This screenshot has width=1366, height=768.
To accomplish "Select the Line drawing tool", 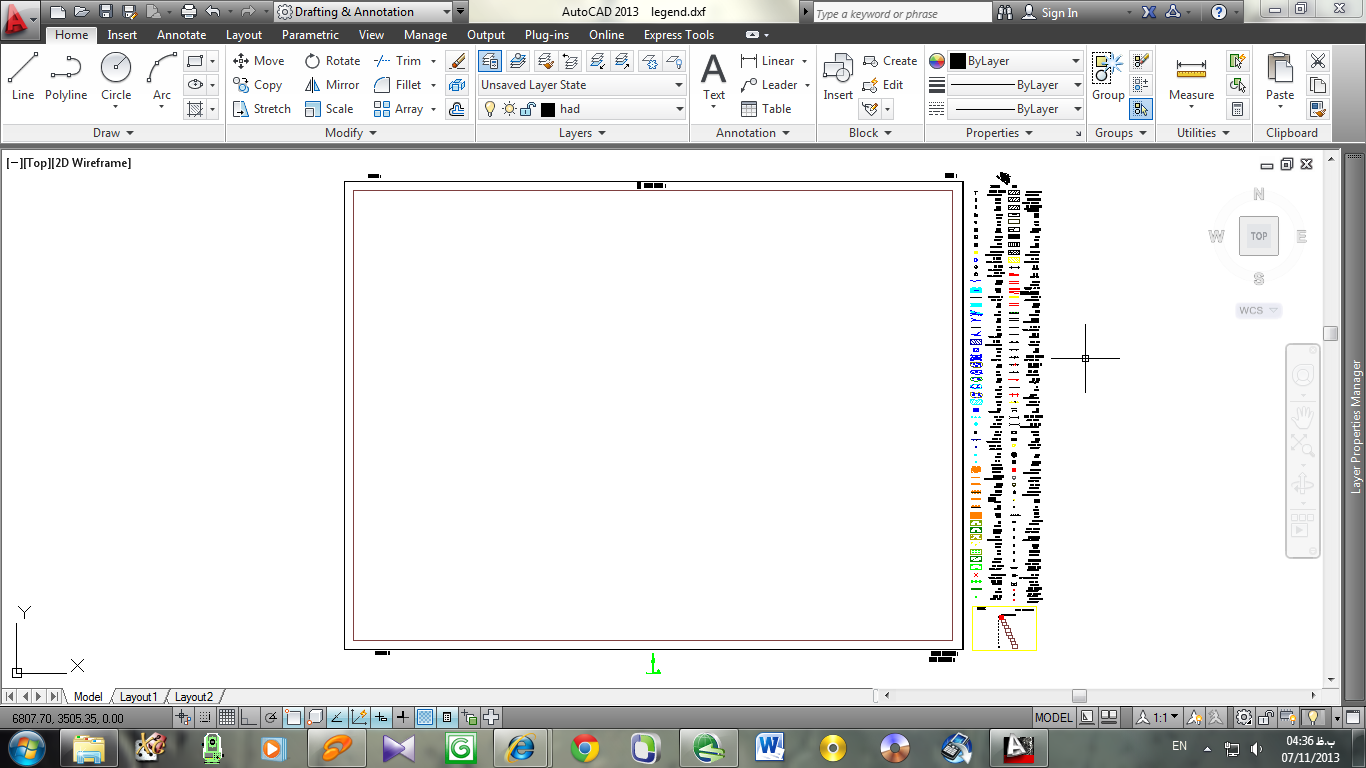I will [23, 78].
